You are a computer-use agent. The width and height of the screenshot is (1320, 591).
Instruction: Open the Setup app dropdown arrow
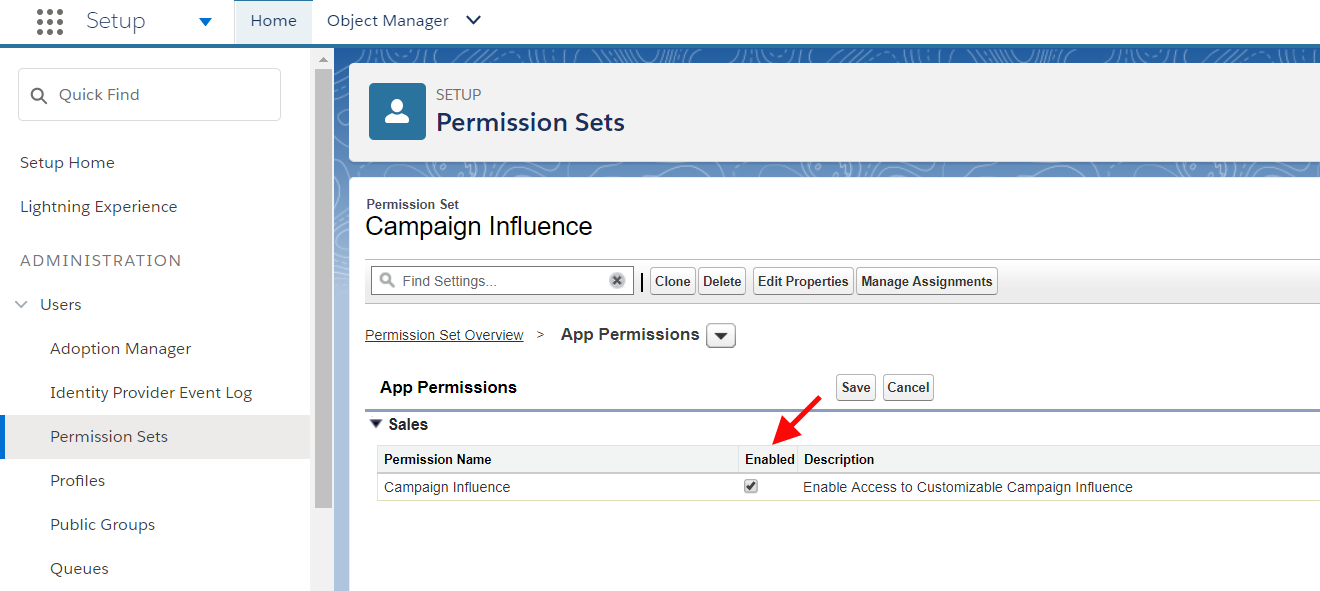click(x=206, y=21)
